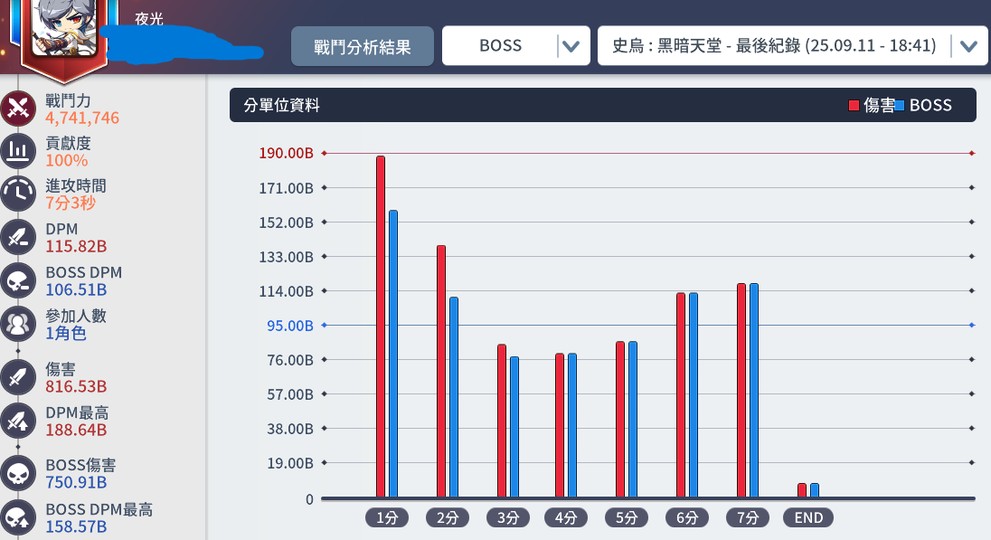991x540 pixels.
Task: Select the 1分 axis label
Action: coord(387,518)
